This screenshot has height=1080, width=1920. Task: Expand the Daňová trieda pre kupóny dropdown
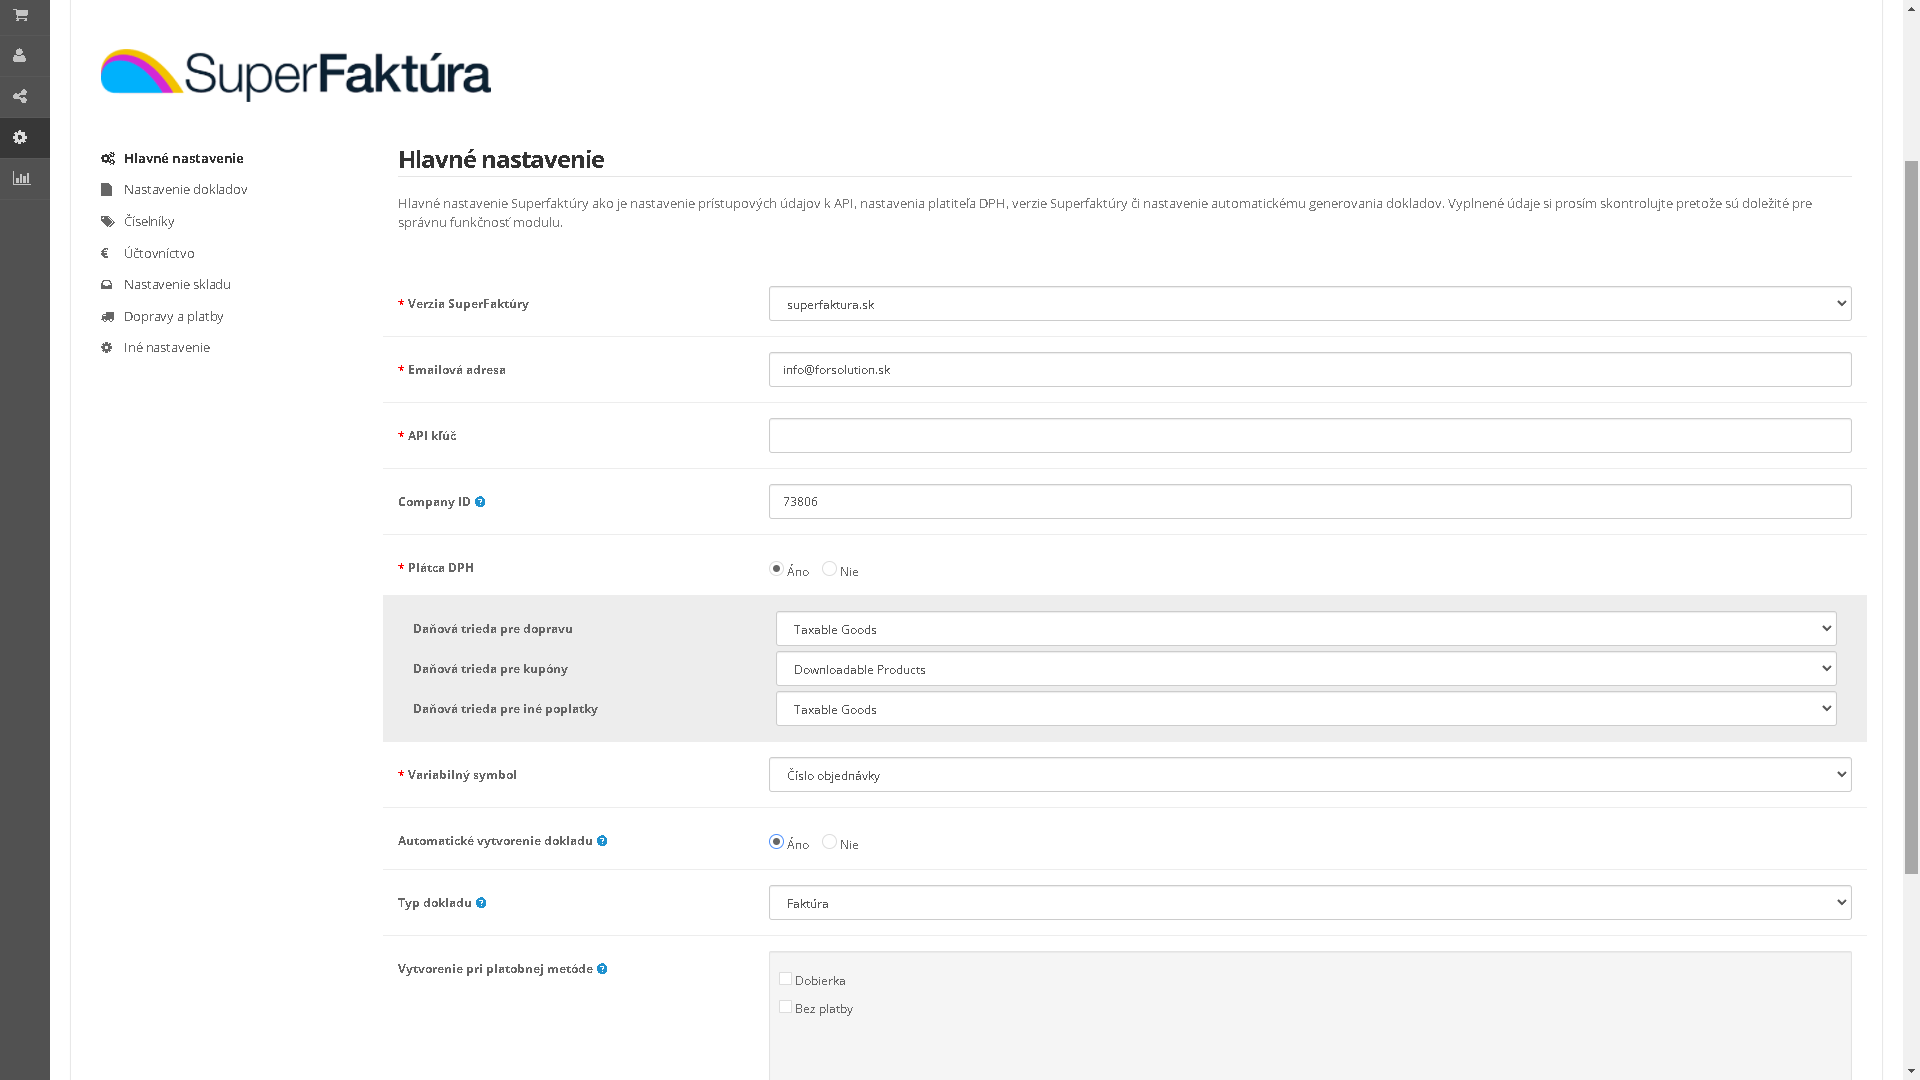point(1305,669)
